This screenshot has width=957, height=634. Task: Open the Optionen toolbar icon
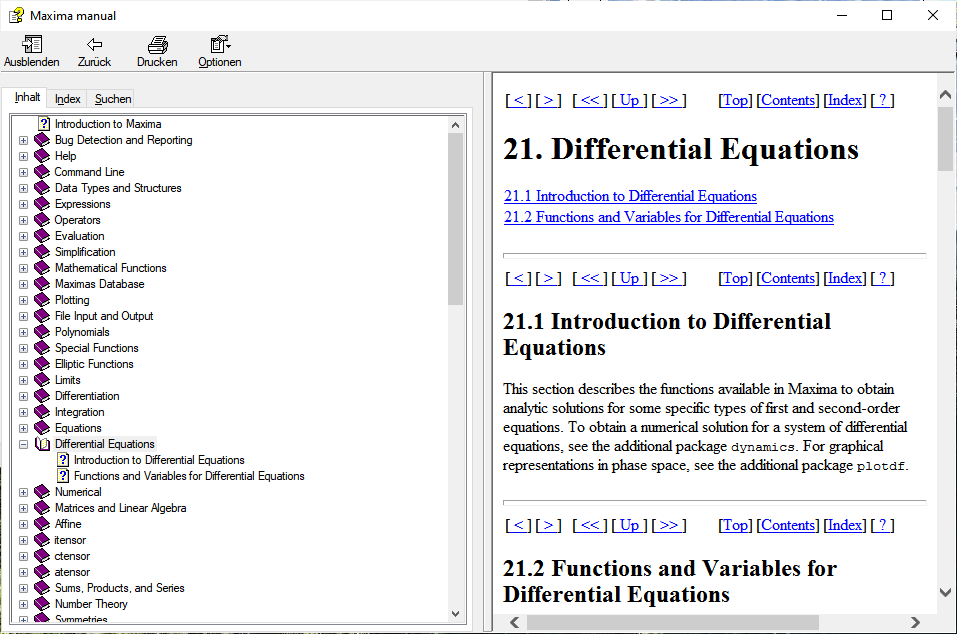coord(219,45)
